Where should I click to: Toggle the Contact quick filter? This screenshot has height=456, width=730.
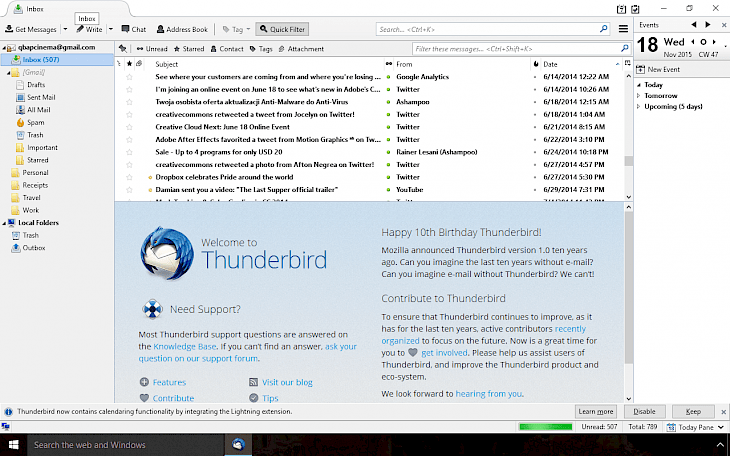coord(227,48)
